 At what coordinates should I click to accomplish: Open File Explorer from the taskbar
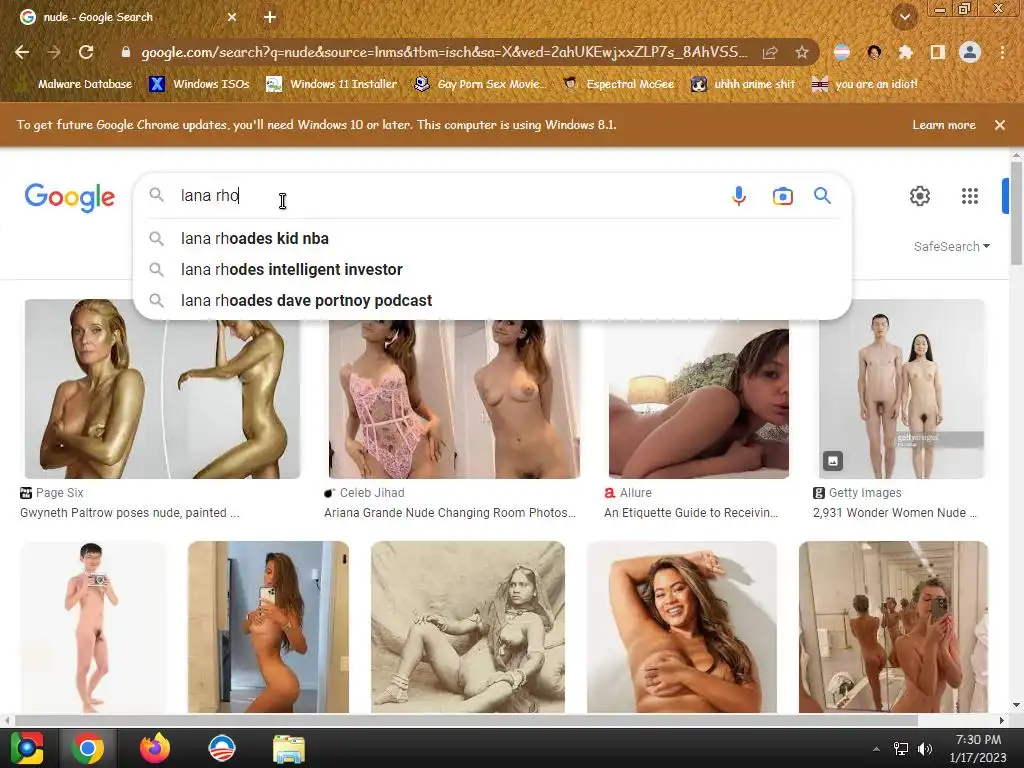click(289, 749)
